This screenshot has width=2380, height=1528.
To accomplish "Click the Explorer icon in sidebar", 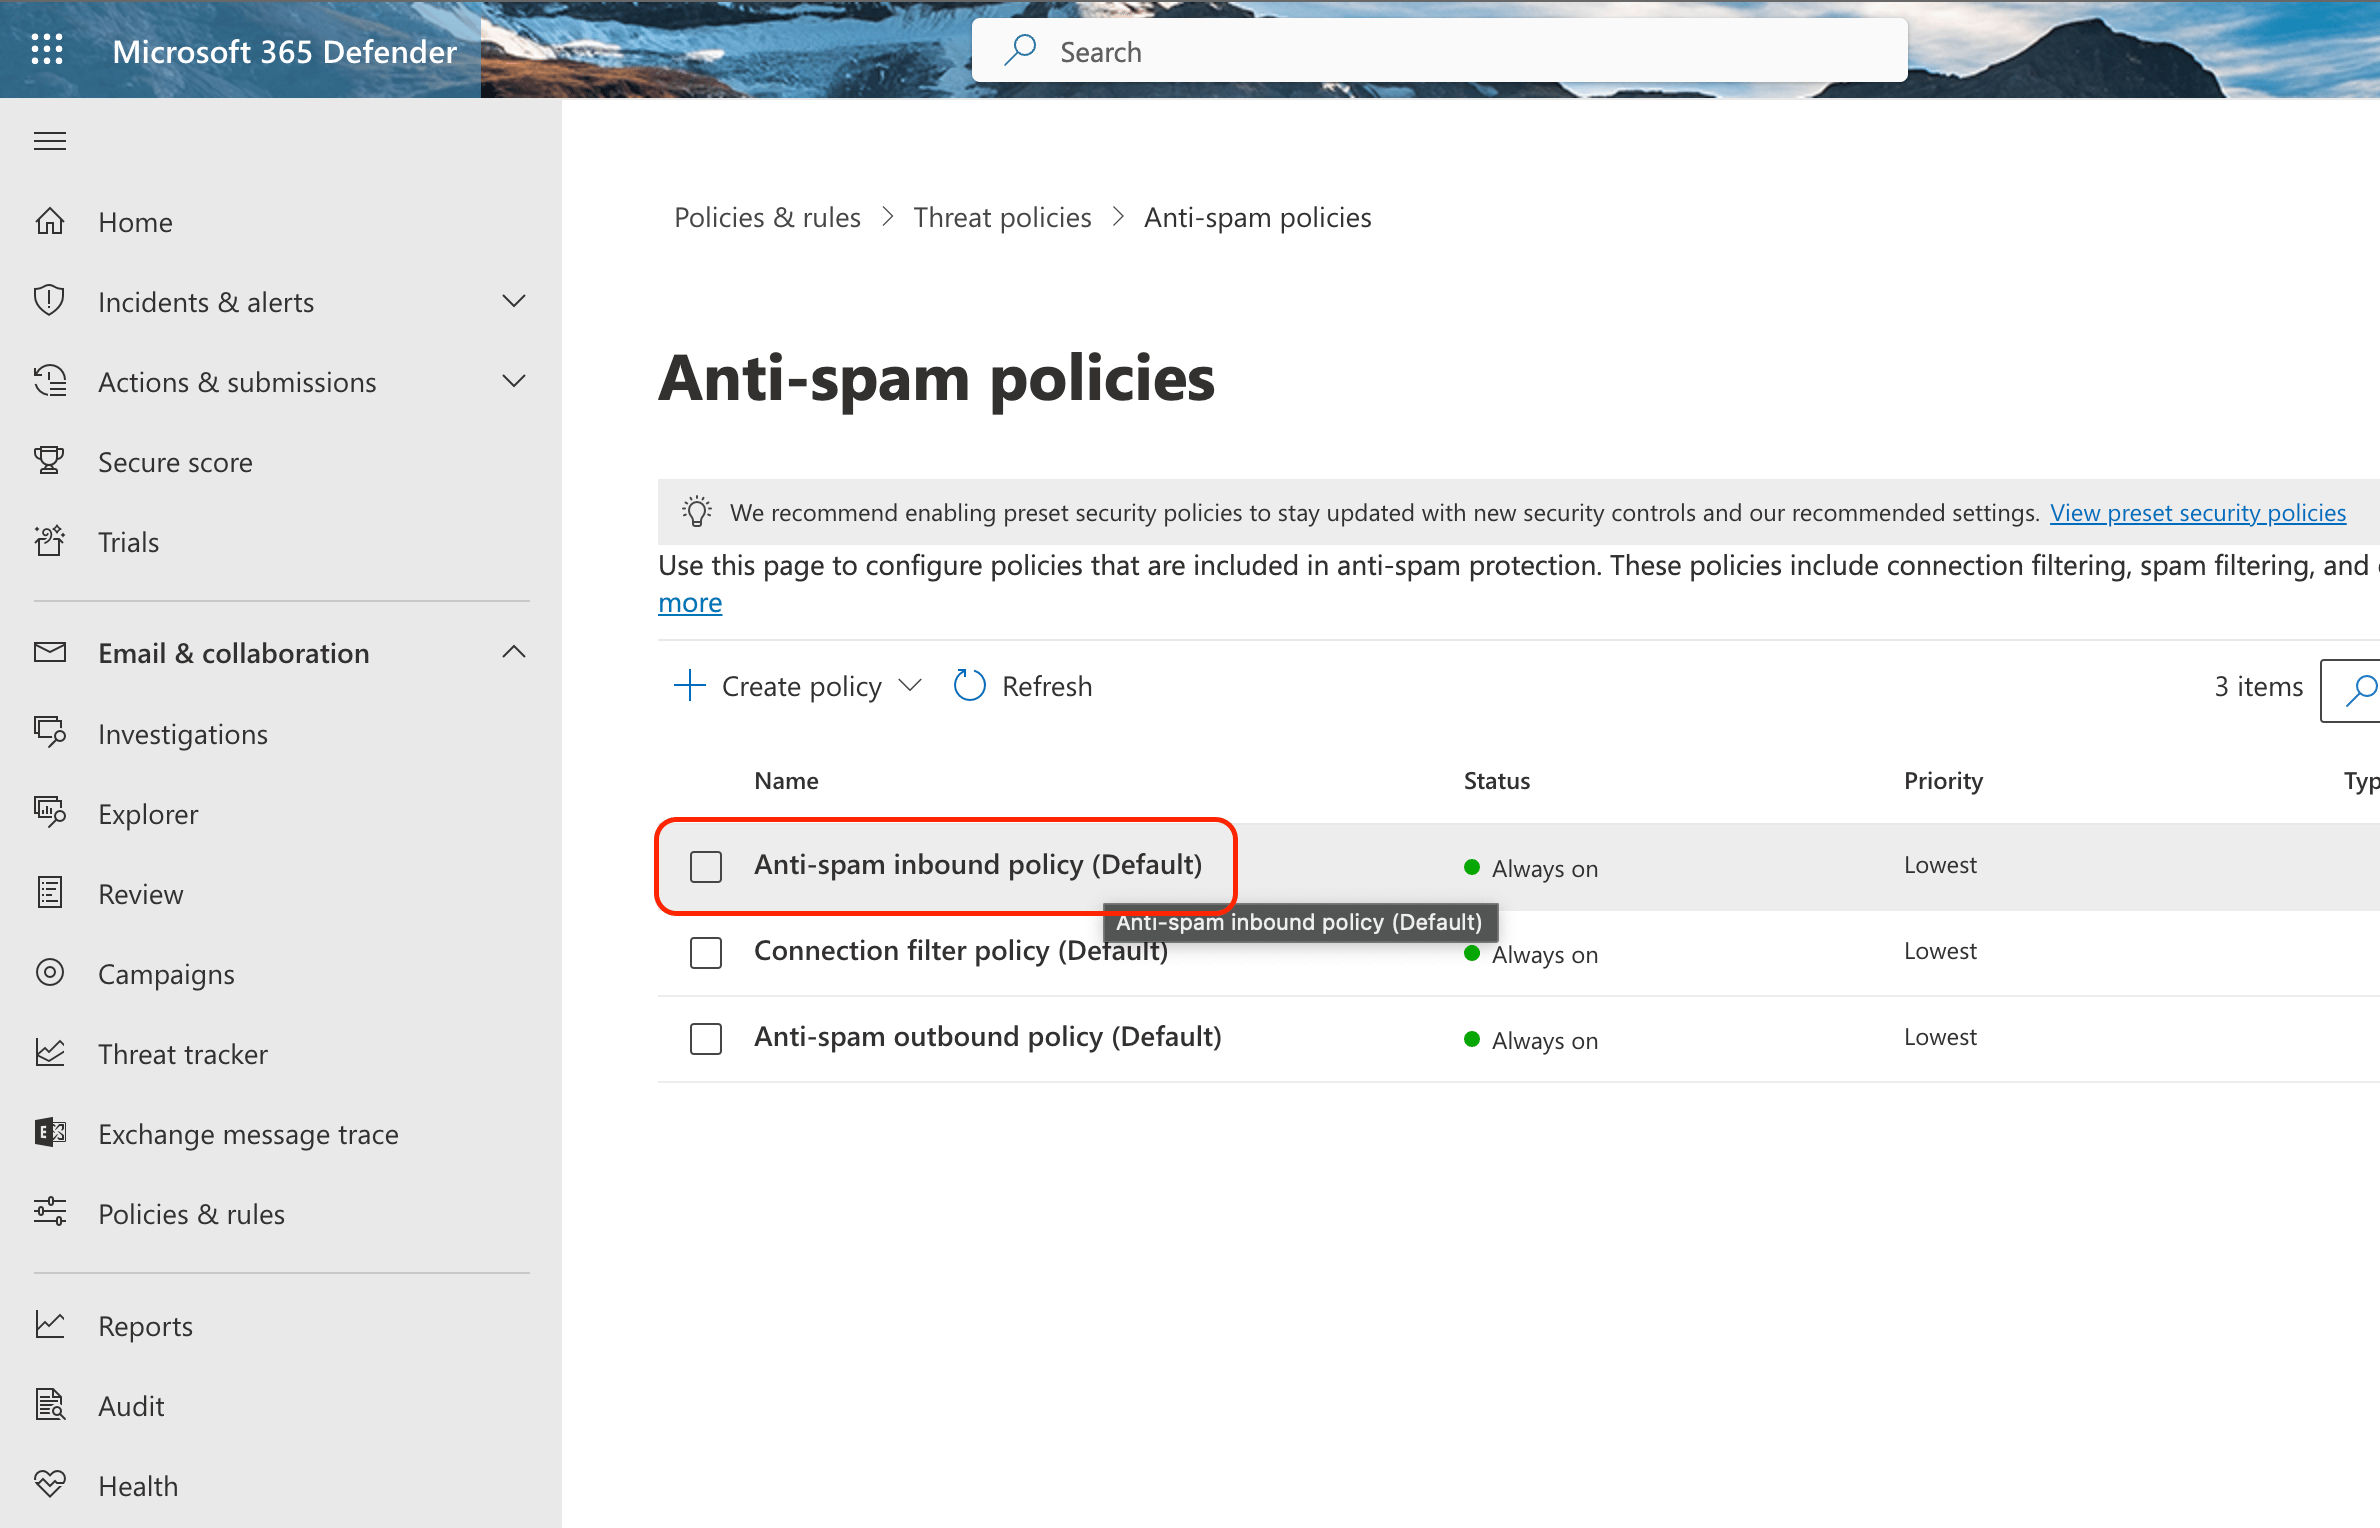I will pos(50,813).
